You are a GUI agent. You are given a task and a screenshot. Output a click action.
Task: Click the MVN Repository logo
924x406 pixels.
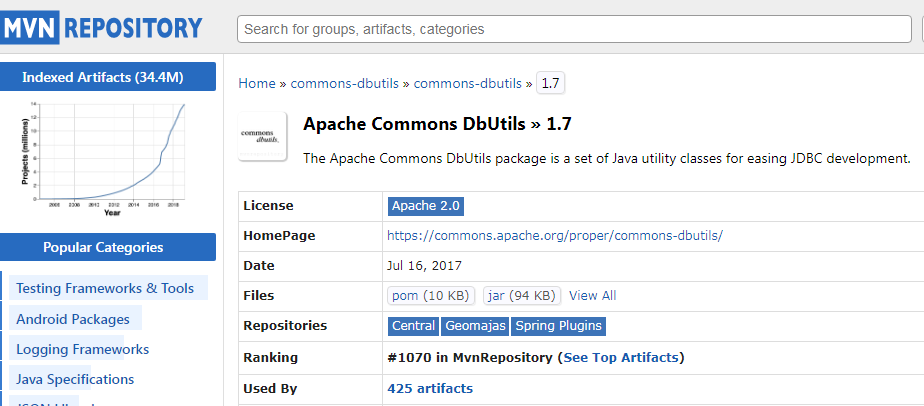click(101, 28)
